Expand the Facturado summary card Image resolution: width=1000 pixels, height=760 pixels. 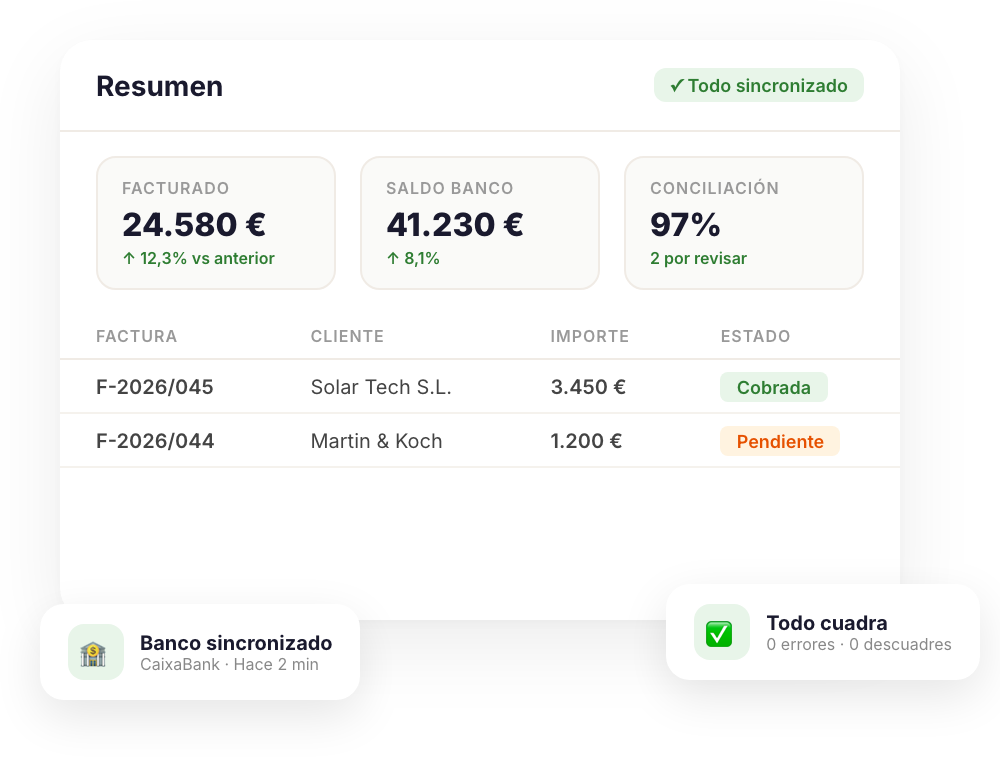pos(216,222)
